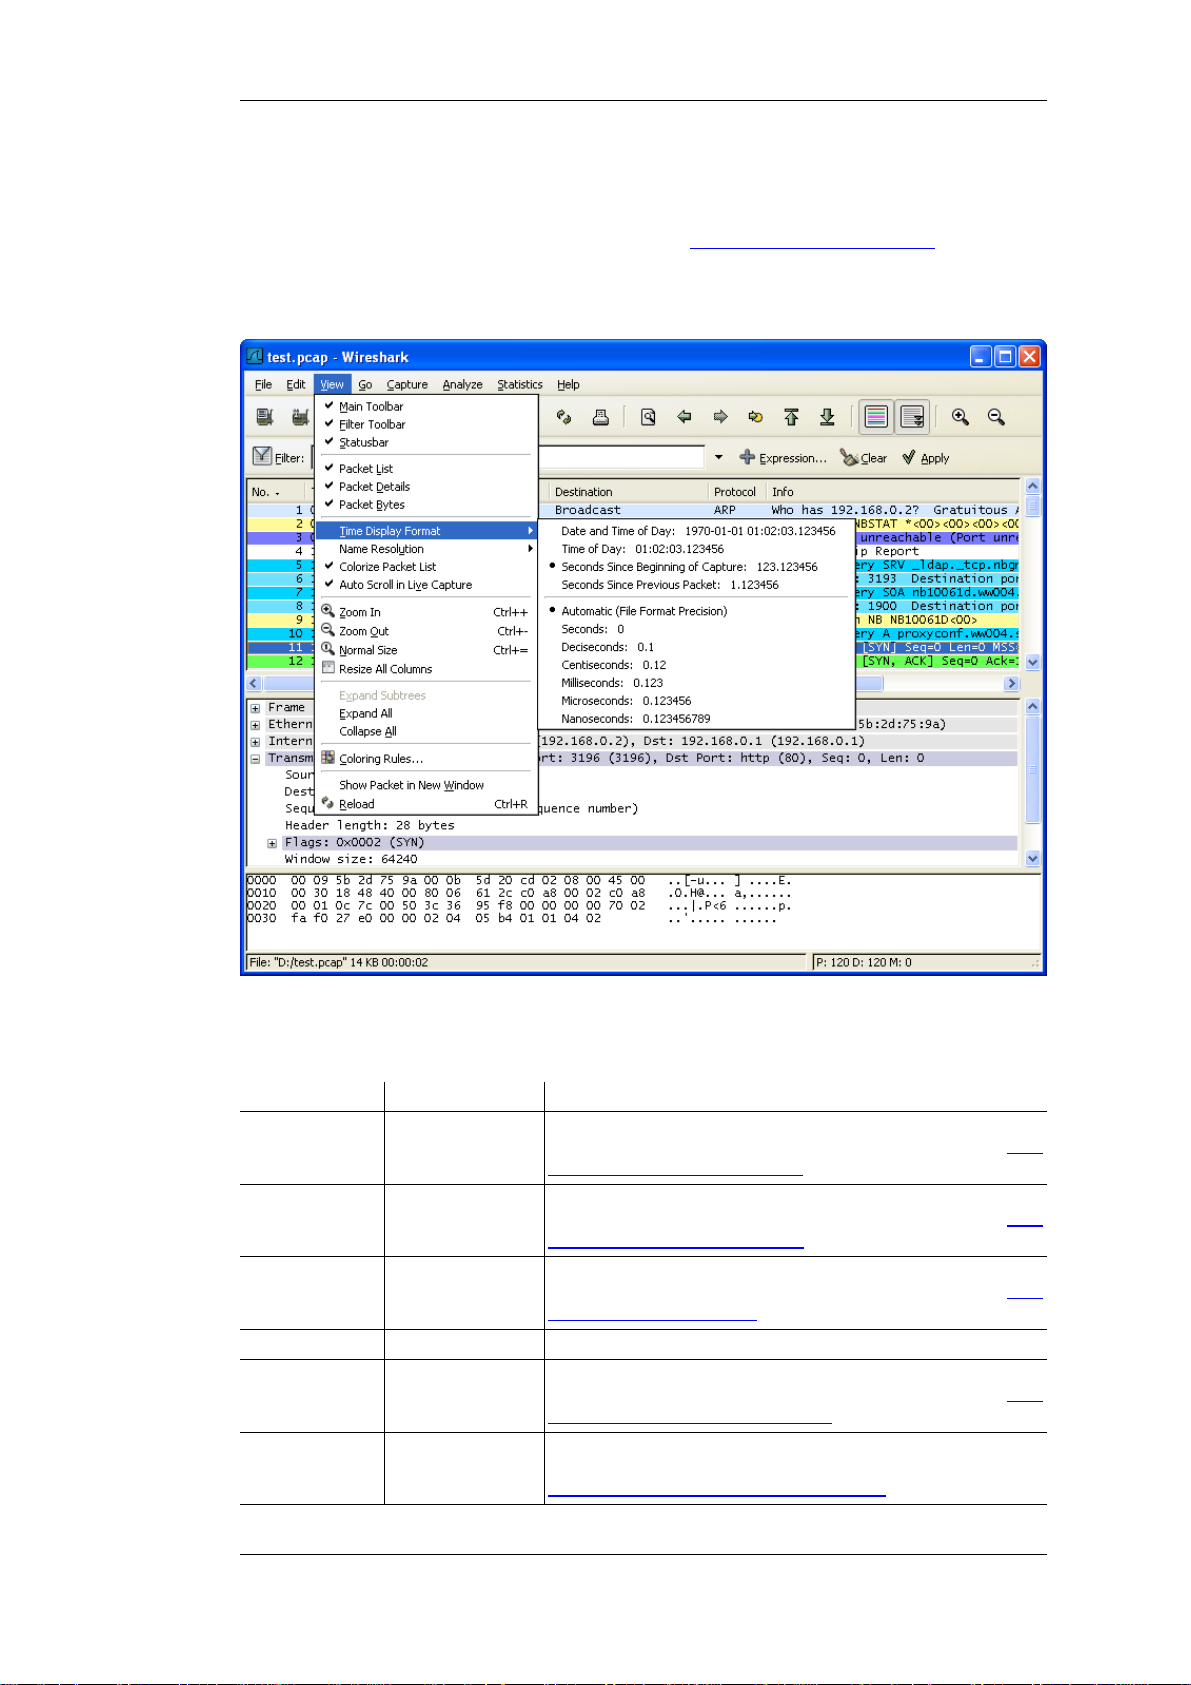Click the Apply filter button
The image size is (1191, 1685).
click(925, 458)
